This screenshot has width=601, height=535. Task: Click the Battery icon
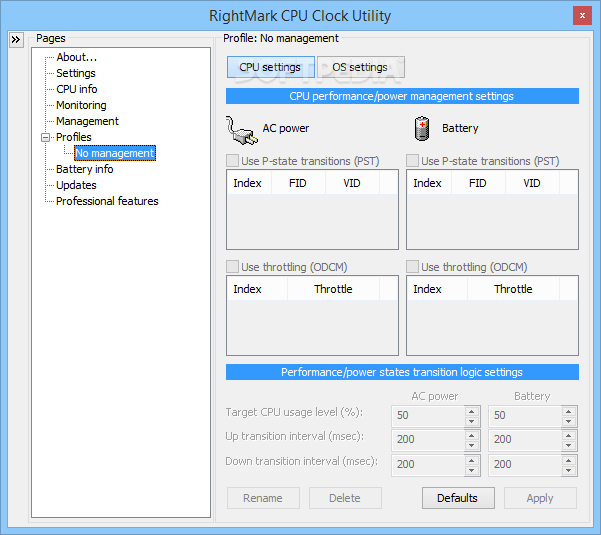(422, 128)
